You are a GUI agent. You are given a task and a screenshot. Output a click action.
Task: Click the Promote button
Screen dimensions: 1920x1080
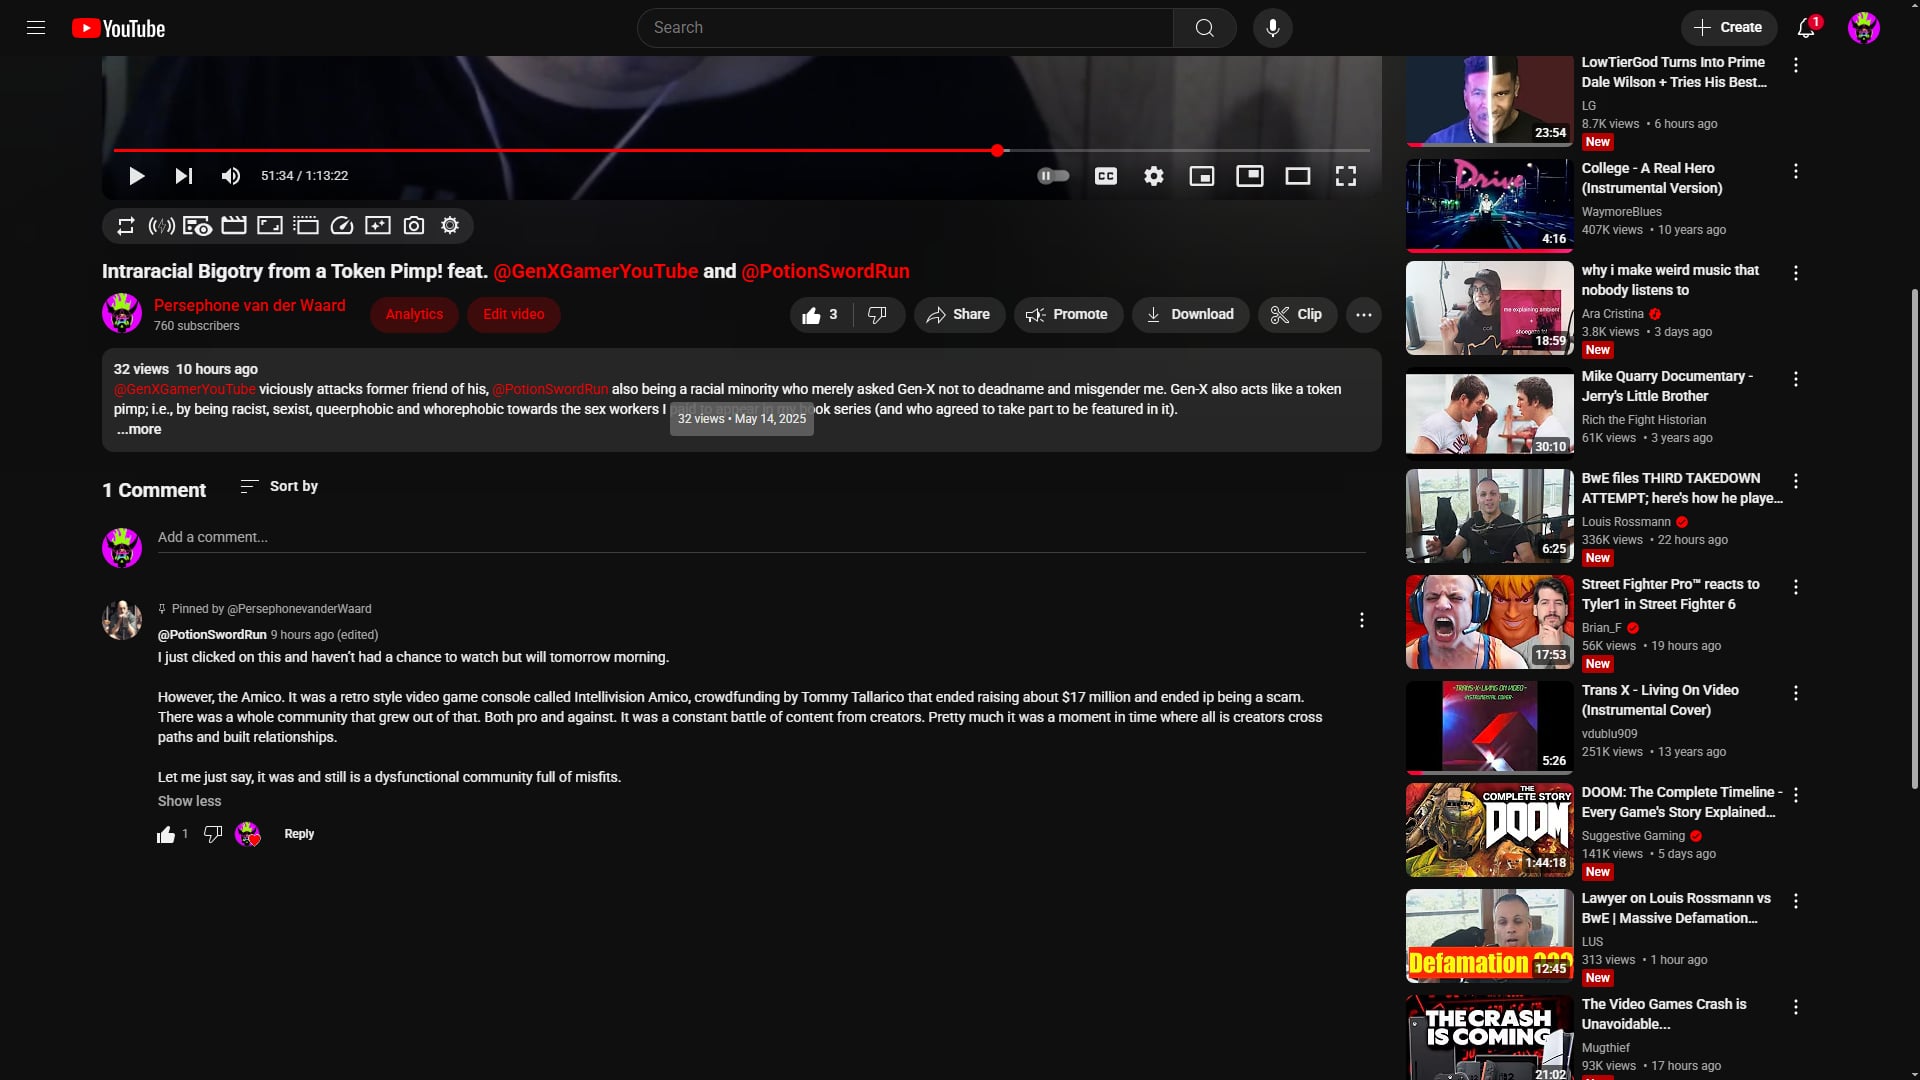[1068, 315]
